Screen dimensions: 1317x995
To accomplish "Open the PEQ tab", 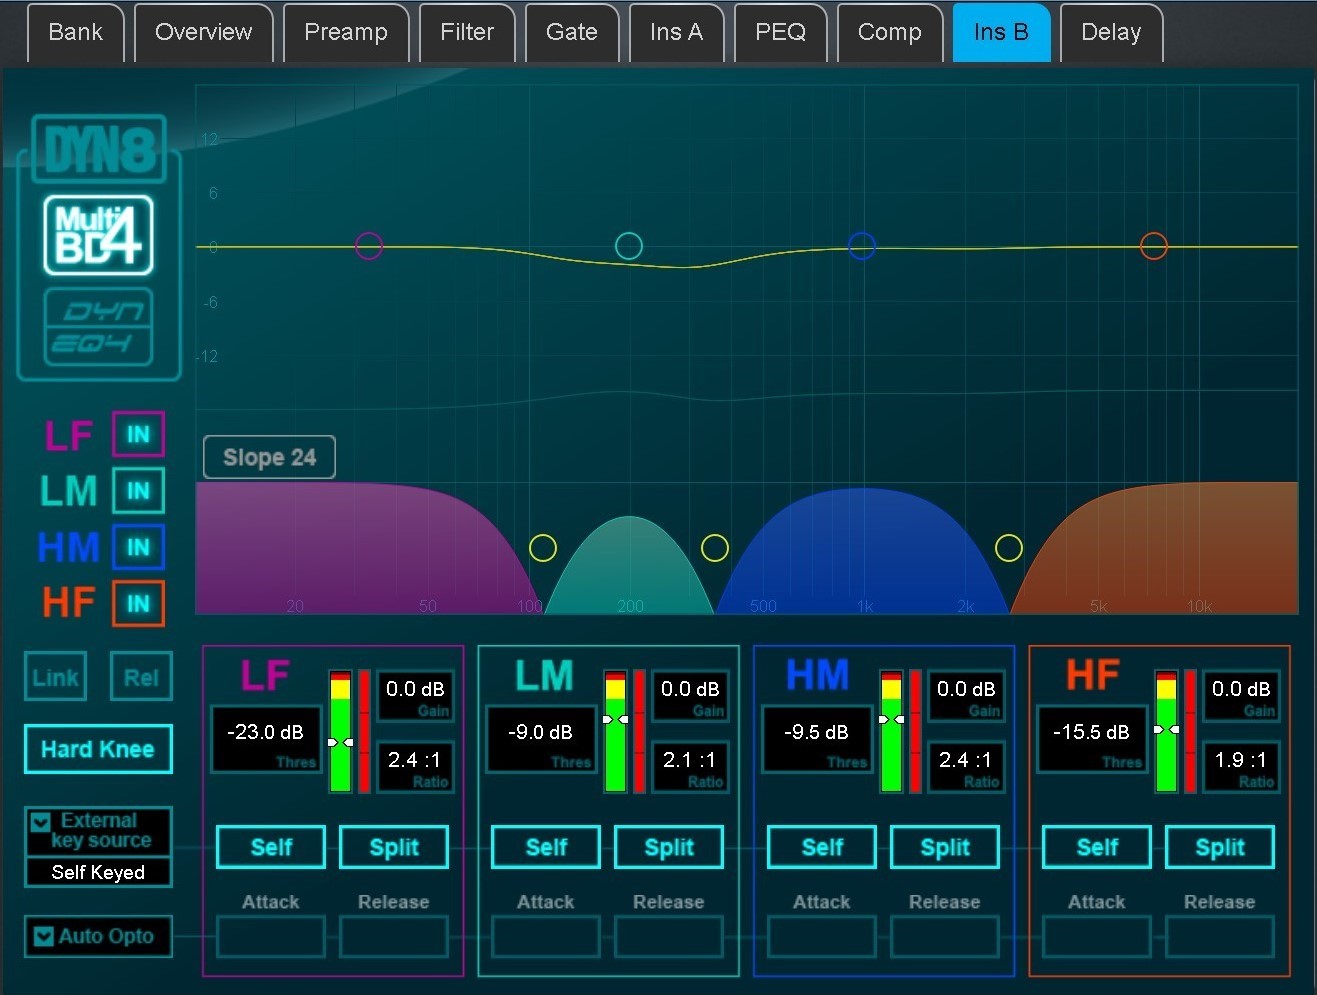I will tap(781, 32).
